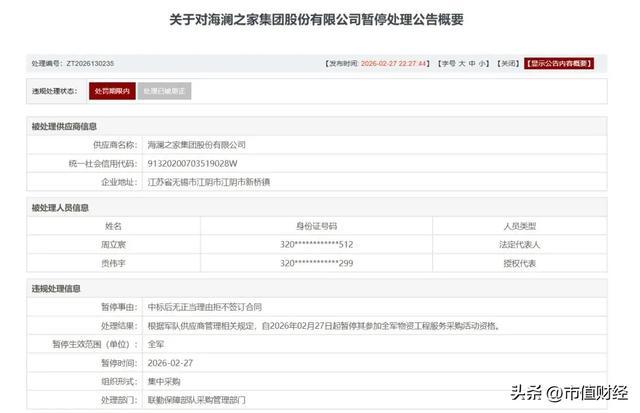Screen dimensions: 640x413
Task: Click supplier name value 海澜之家集团股份有限公司
Action: tap(196, 144)
